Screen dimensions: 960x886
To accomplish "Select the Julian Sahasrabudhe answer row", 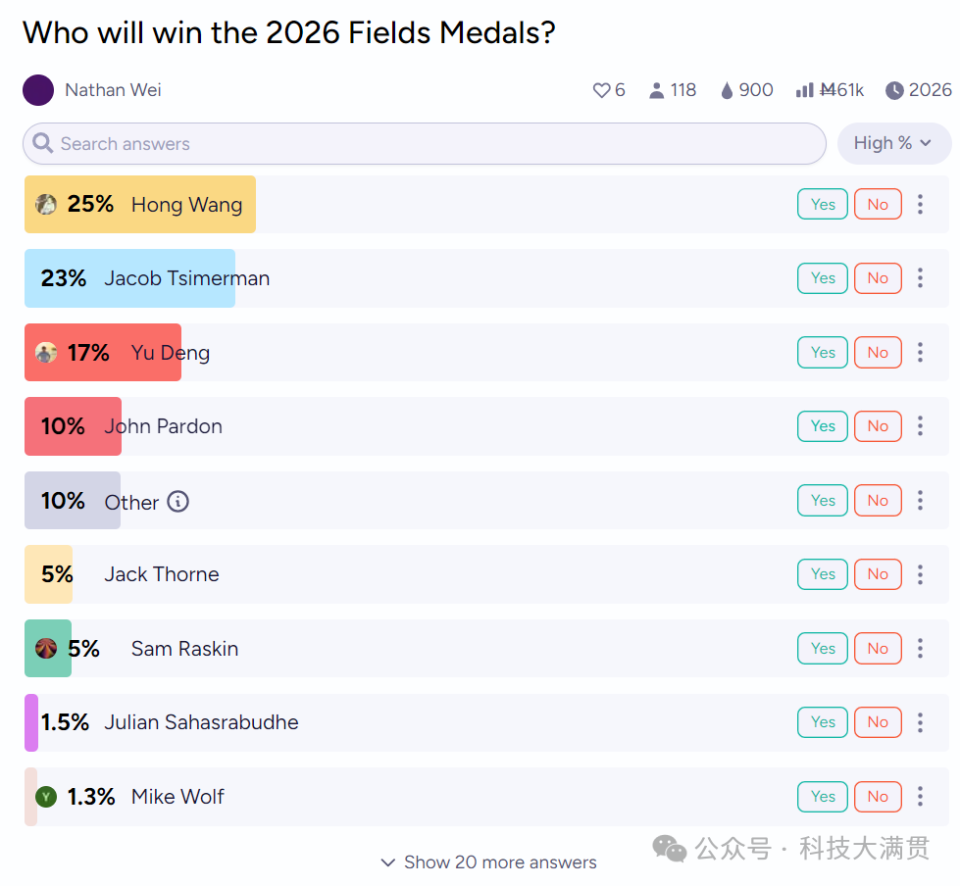I will coord(486,723).
